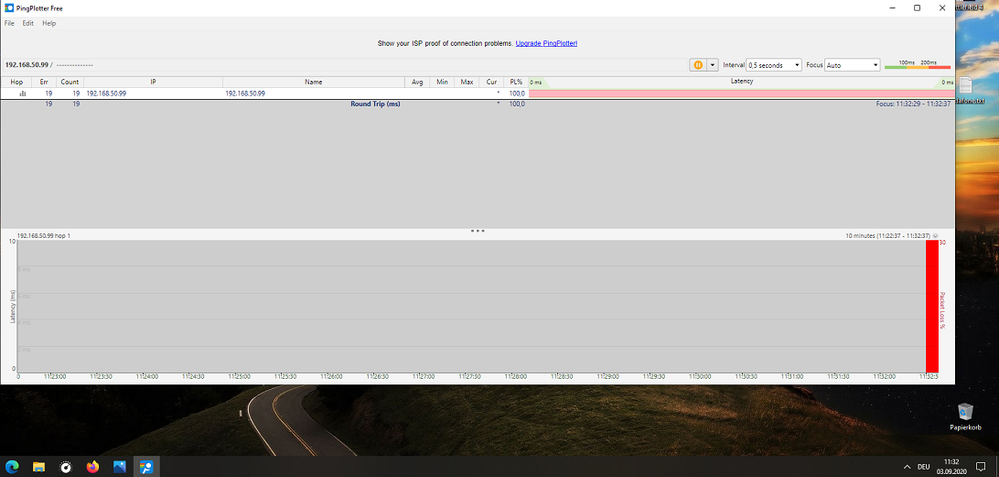Expand the 10 minutes timeline range selector
Viewport: 999px width, 477px height.
point(935,236)
